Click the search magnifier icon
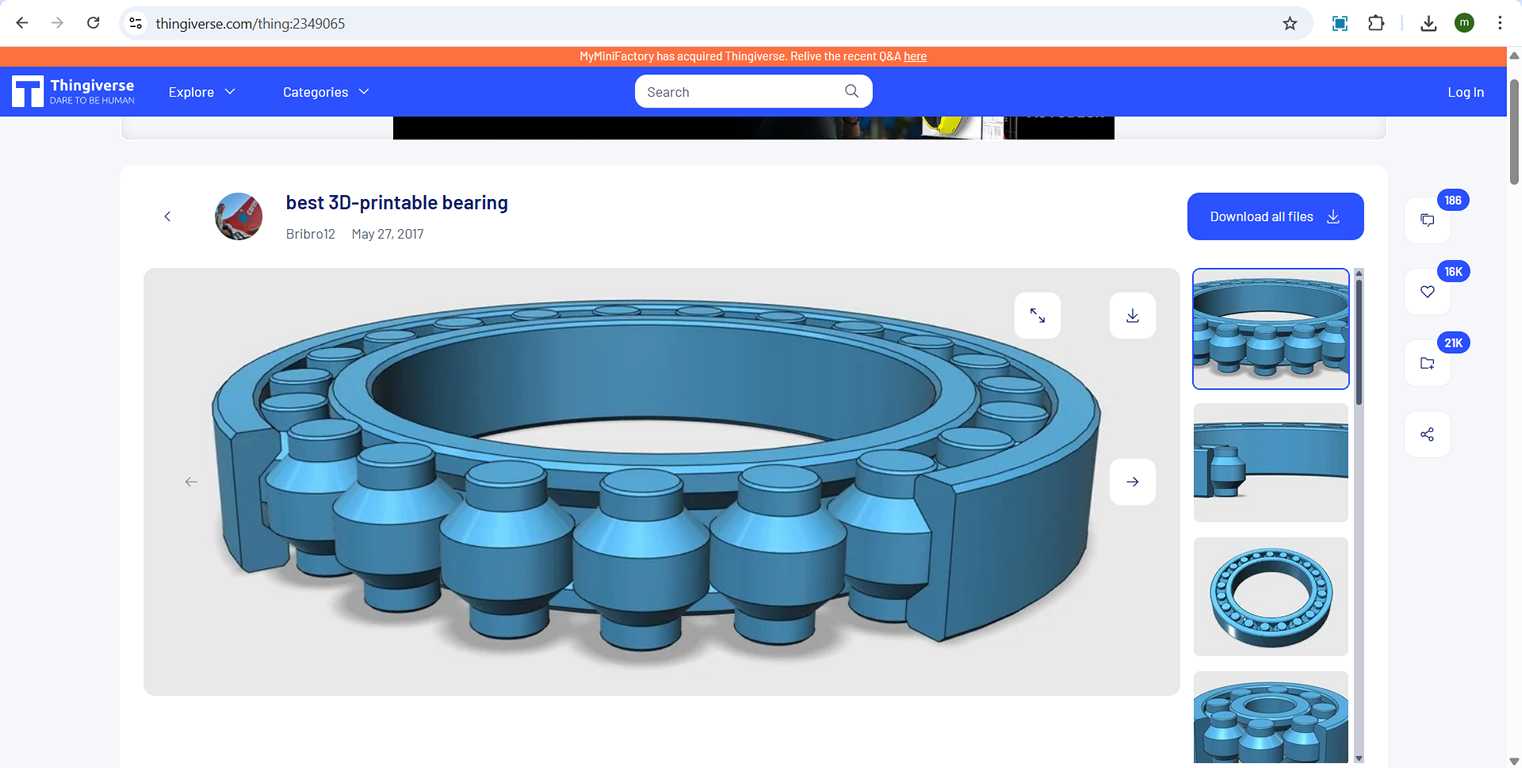This screenshot has width=1522, height=768. click(851, 91)
